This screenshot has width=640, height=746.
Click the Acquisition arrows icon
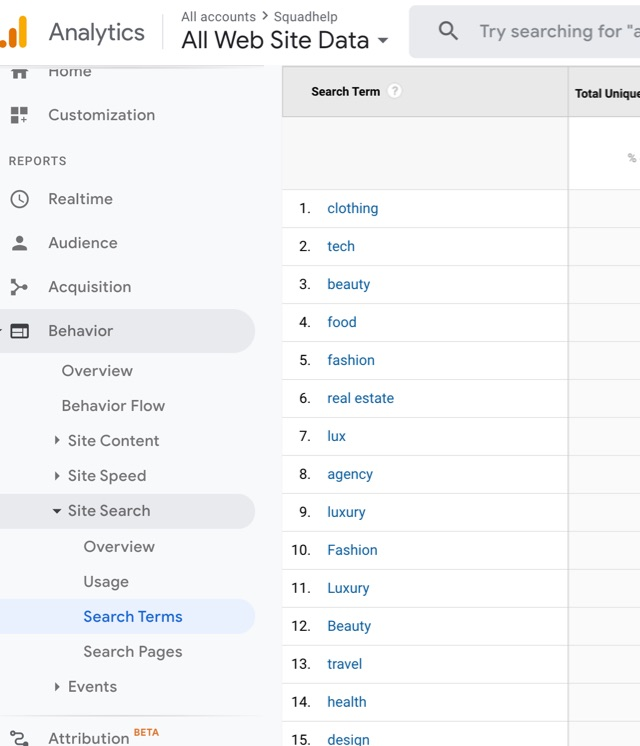[x=19, y=287]
